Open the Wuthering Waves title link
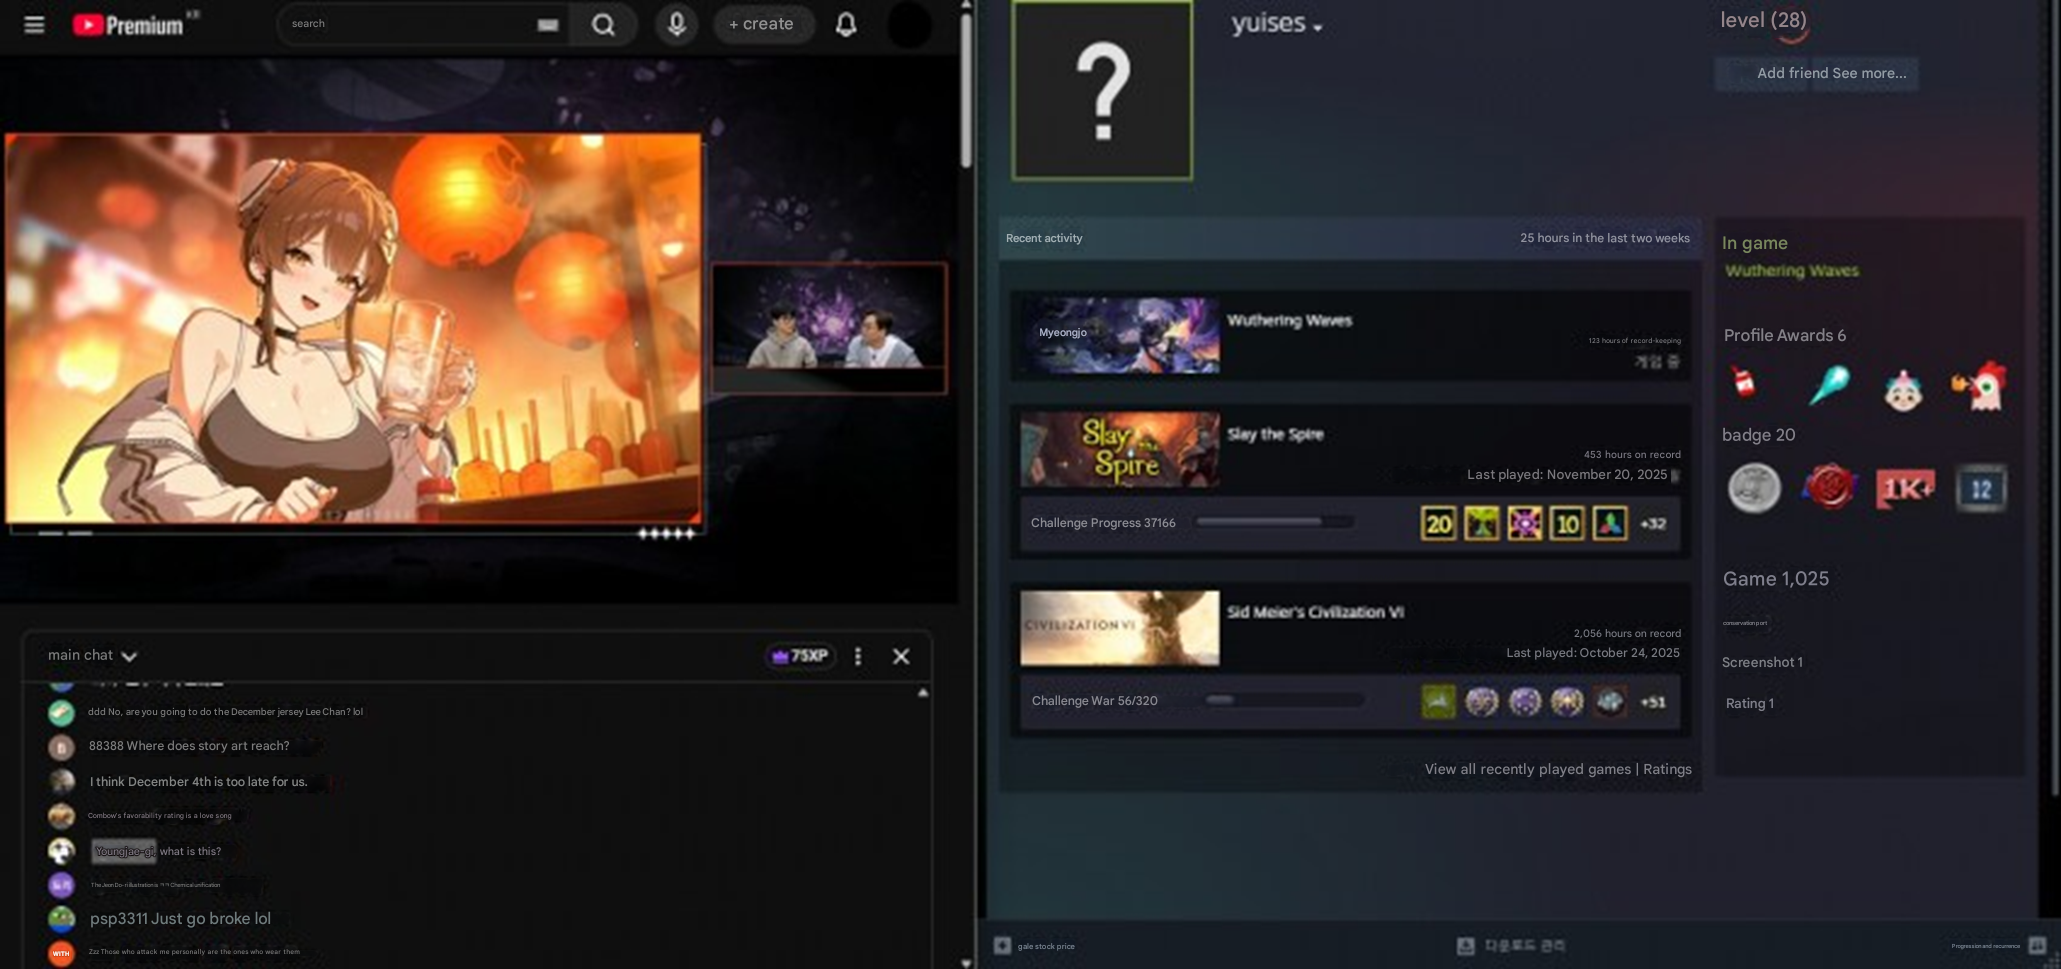The height and width of the screenshot is (969, 2061). [x=1289, y=320]
